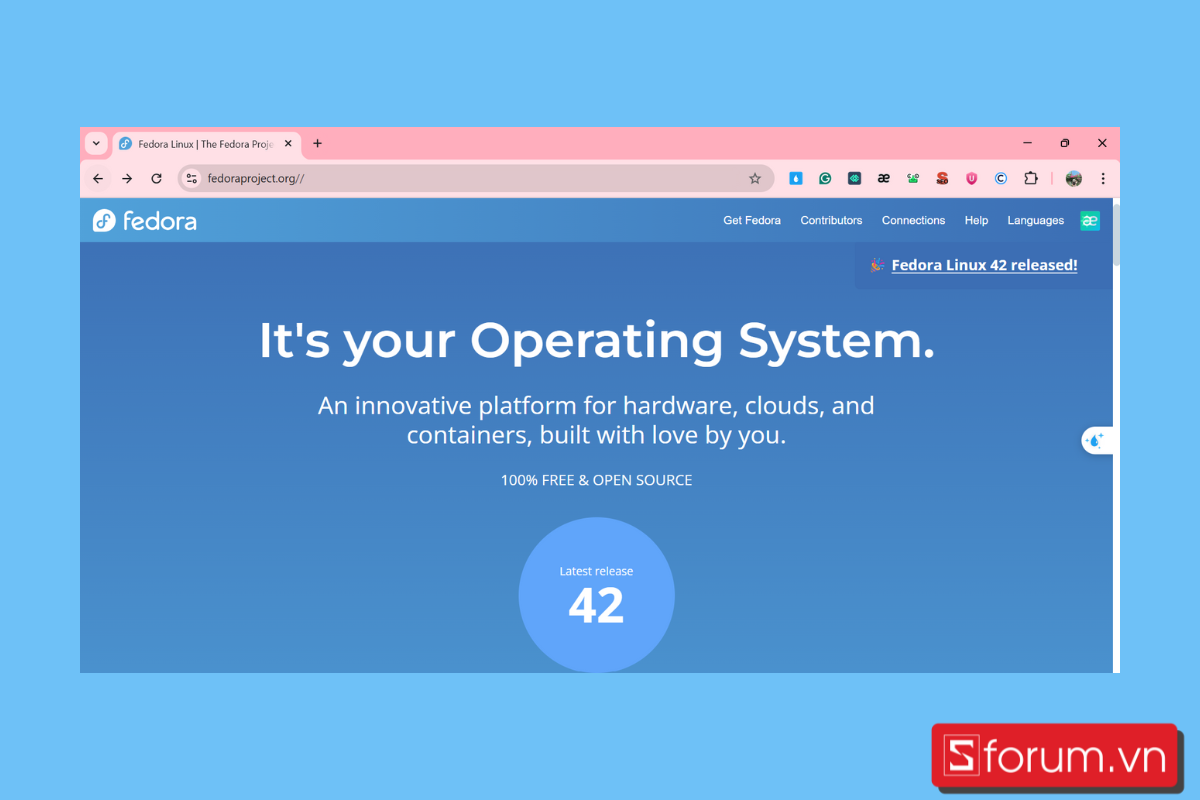Open the Languages menu
The width and height of the screenshot is (1200, 800).
[x=1035, y=221]
